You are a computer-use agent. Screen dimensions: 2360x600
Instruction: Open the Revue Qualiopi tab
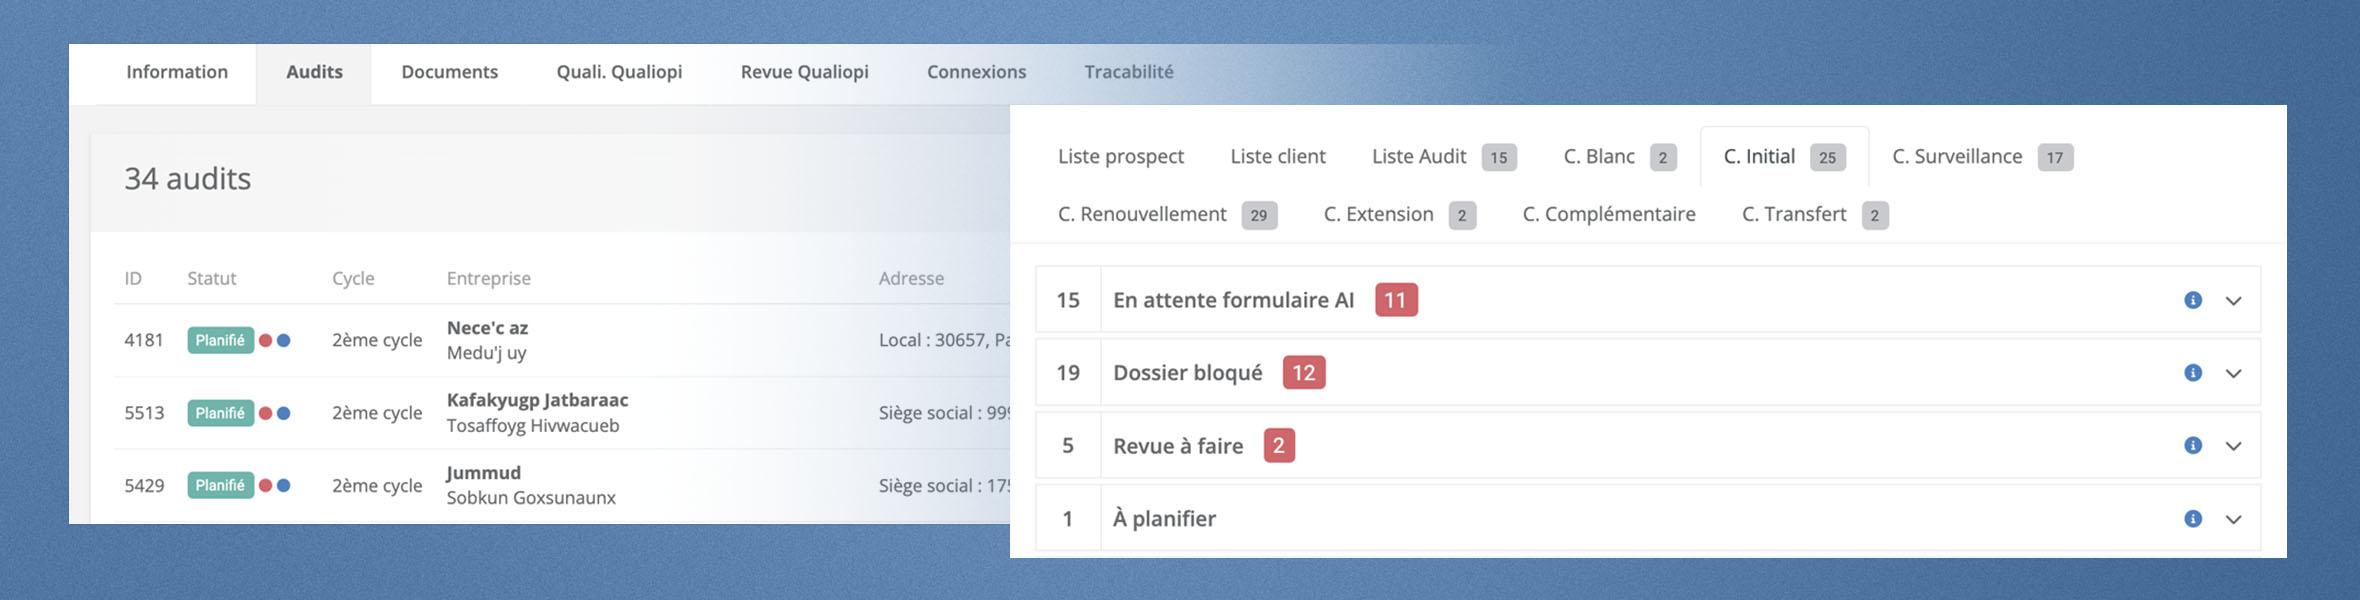click(x=804, y=72)
